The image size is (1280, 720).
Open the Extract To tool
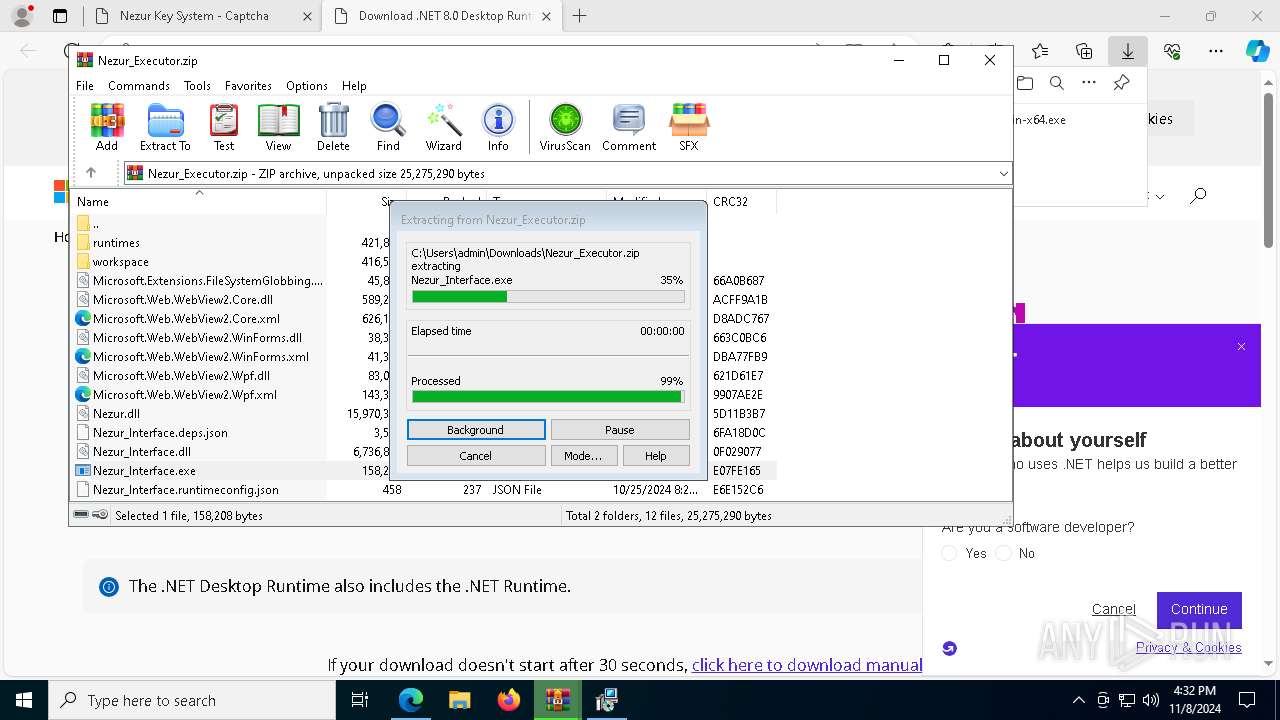165,127
